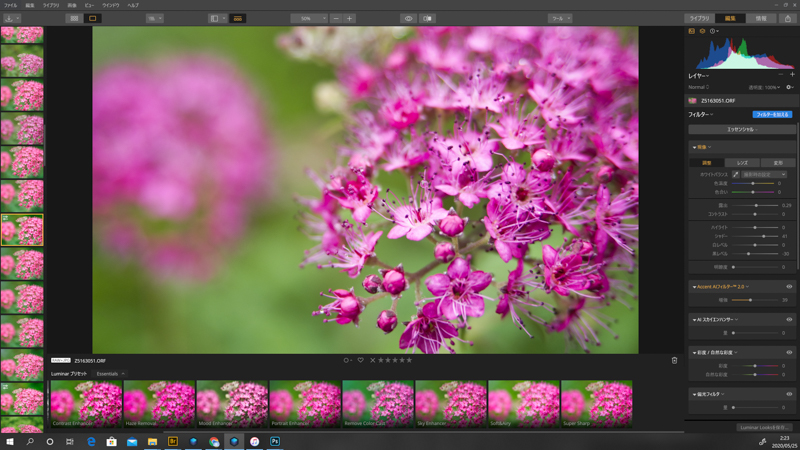Switch to the Lens tab
Viewport: 800px width, 450px height.
[x=742, y=163]
